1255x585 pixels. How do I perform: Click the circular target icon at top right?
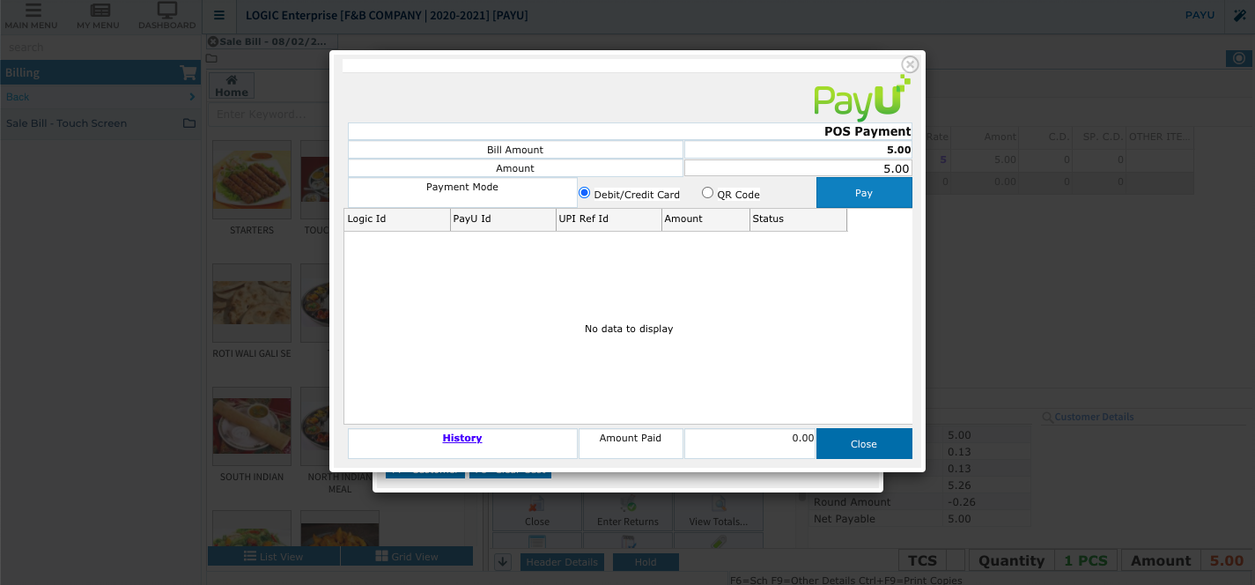(1239, 59)
